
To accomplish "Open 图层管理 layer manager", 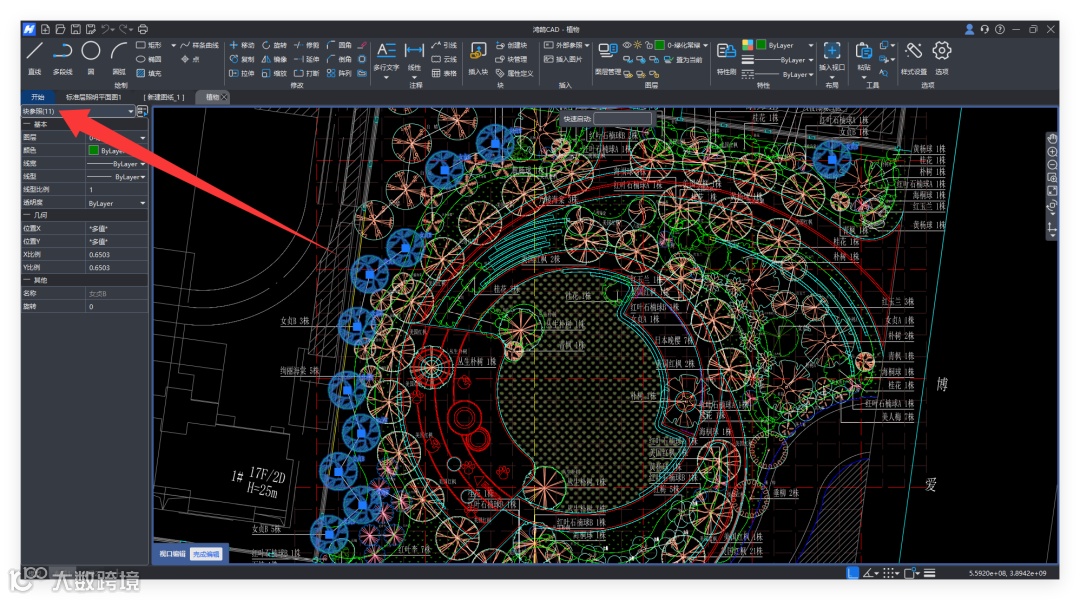I will 608,58.
